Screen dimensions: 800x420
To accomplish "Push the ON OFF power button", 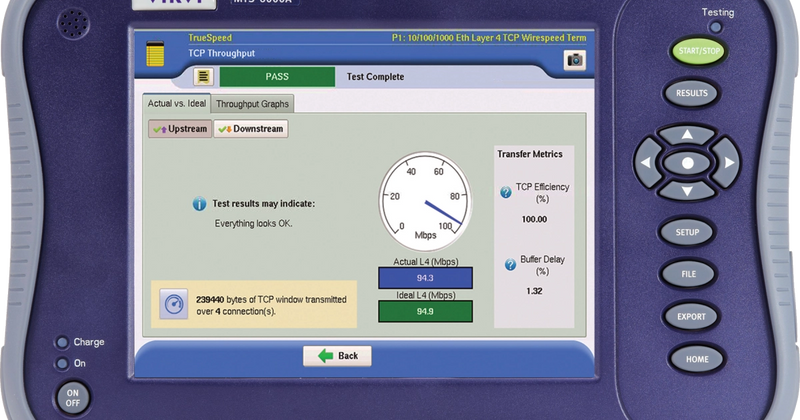I will (72, 398).
